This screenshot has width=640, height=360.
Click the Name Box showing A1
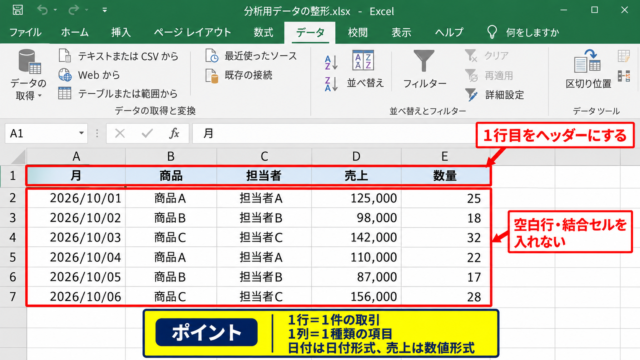click(40, 133)
